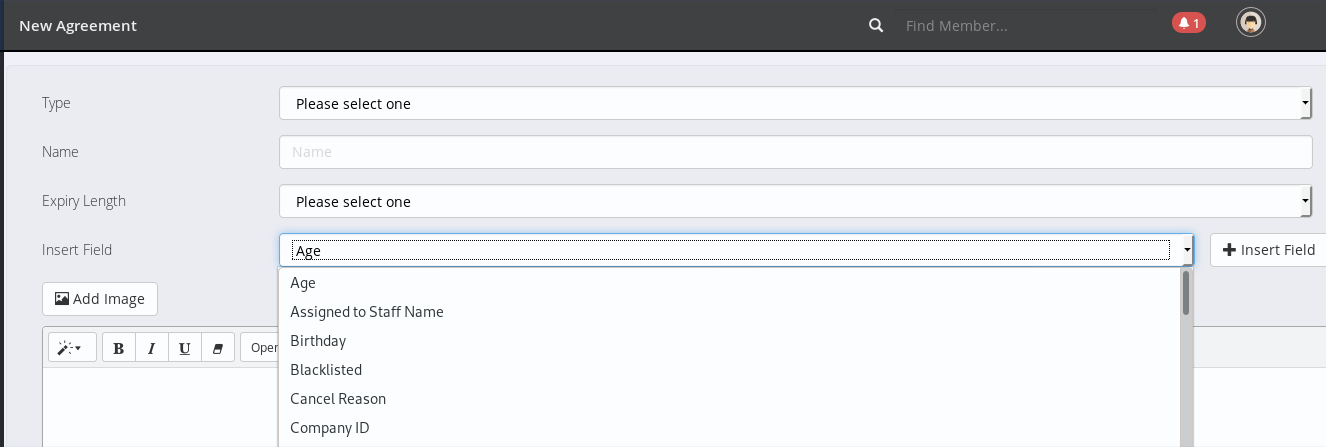Toggle italic text formatting
The width and height of the screenshot is (1326, 447).
pyautogui.click(x=152, y=348)
